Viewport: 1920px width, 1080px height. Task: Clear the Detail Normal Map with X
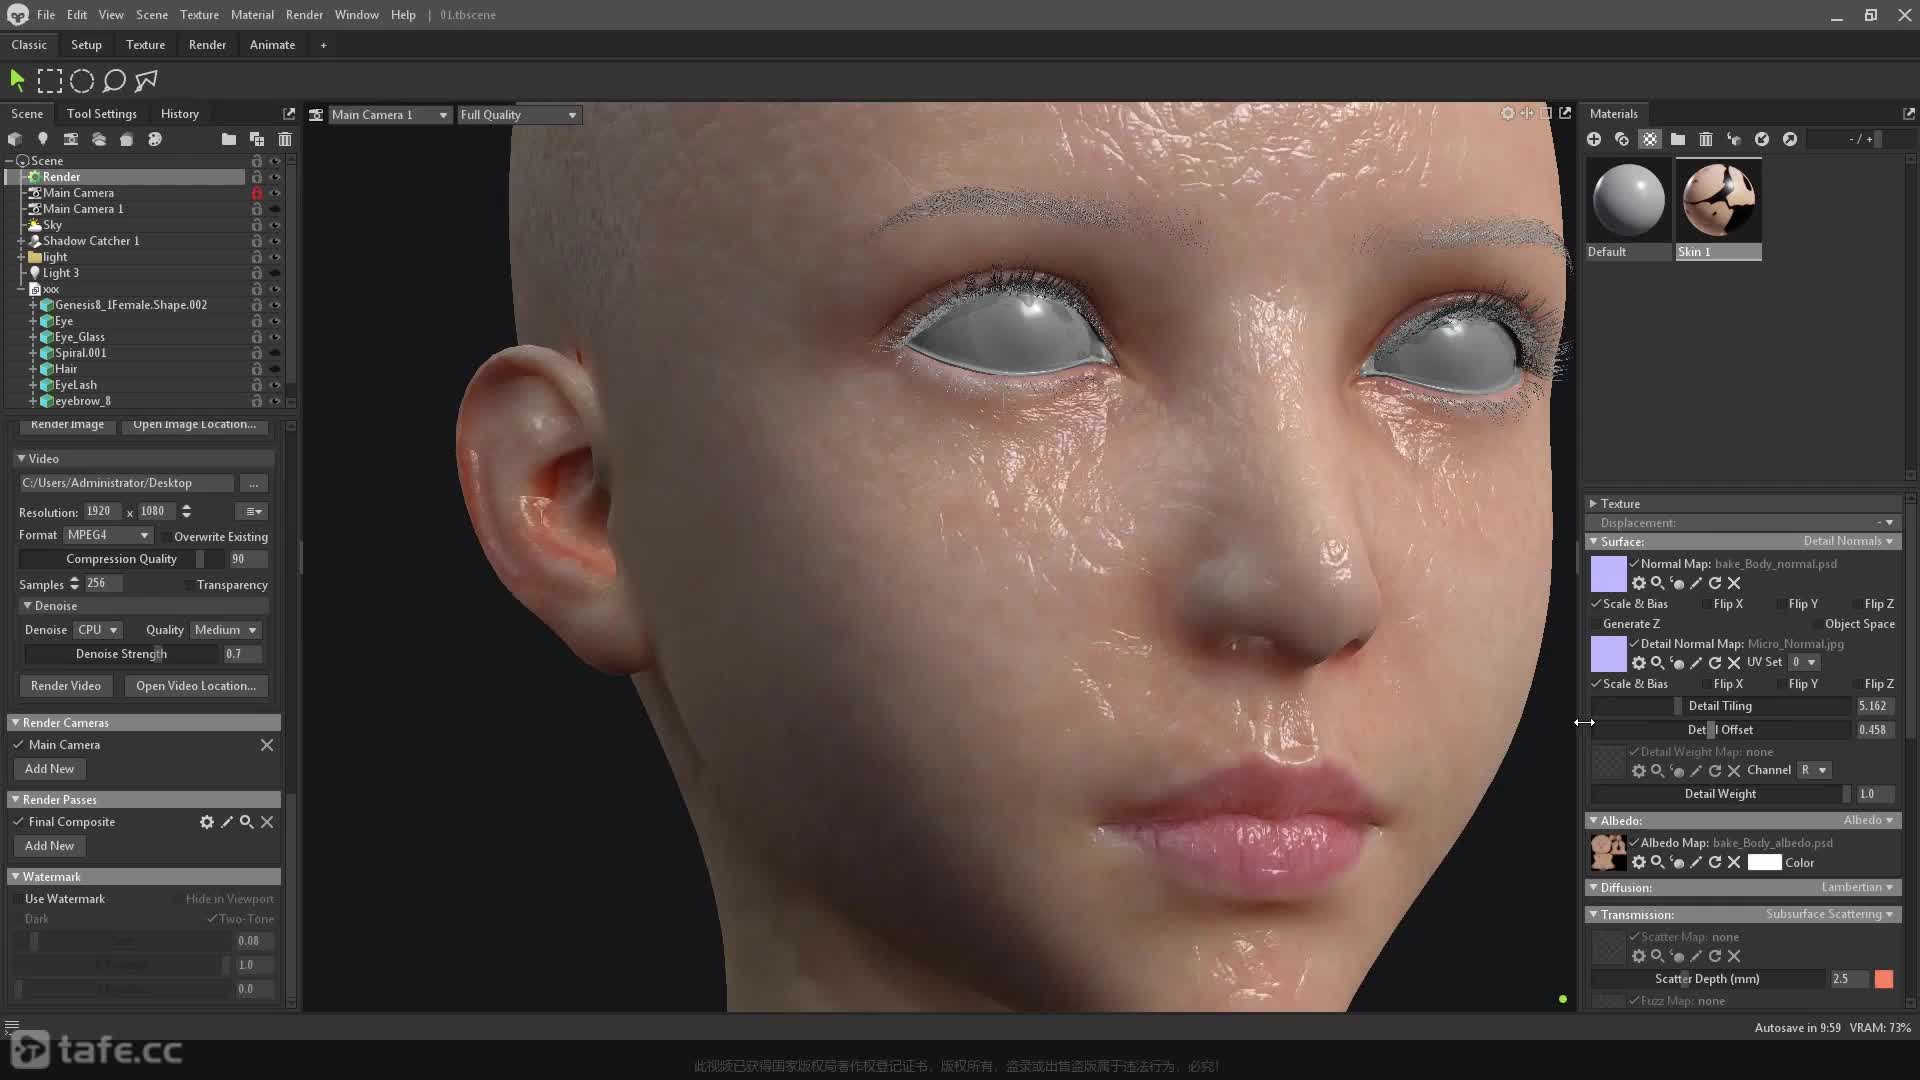[1734, 662]
